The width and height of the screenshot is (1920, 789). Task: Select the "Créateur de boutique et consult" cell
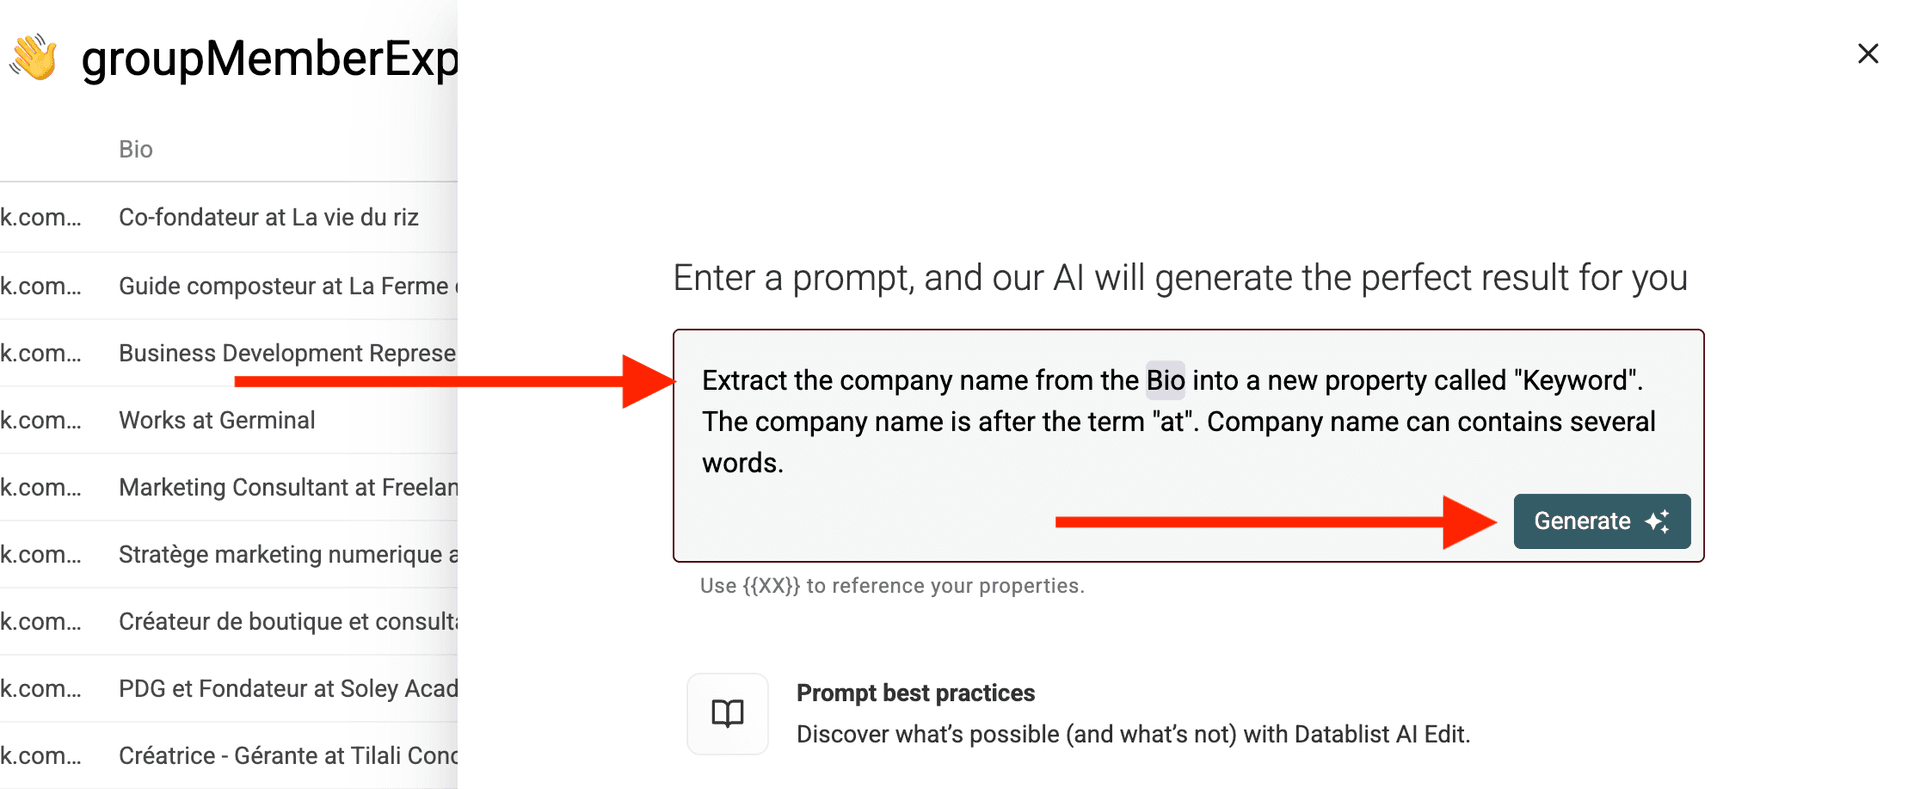[x=287, y=622]
